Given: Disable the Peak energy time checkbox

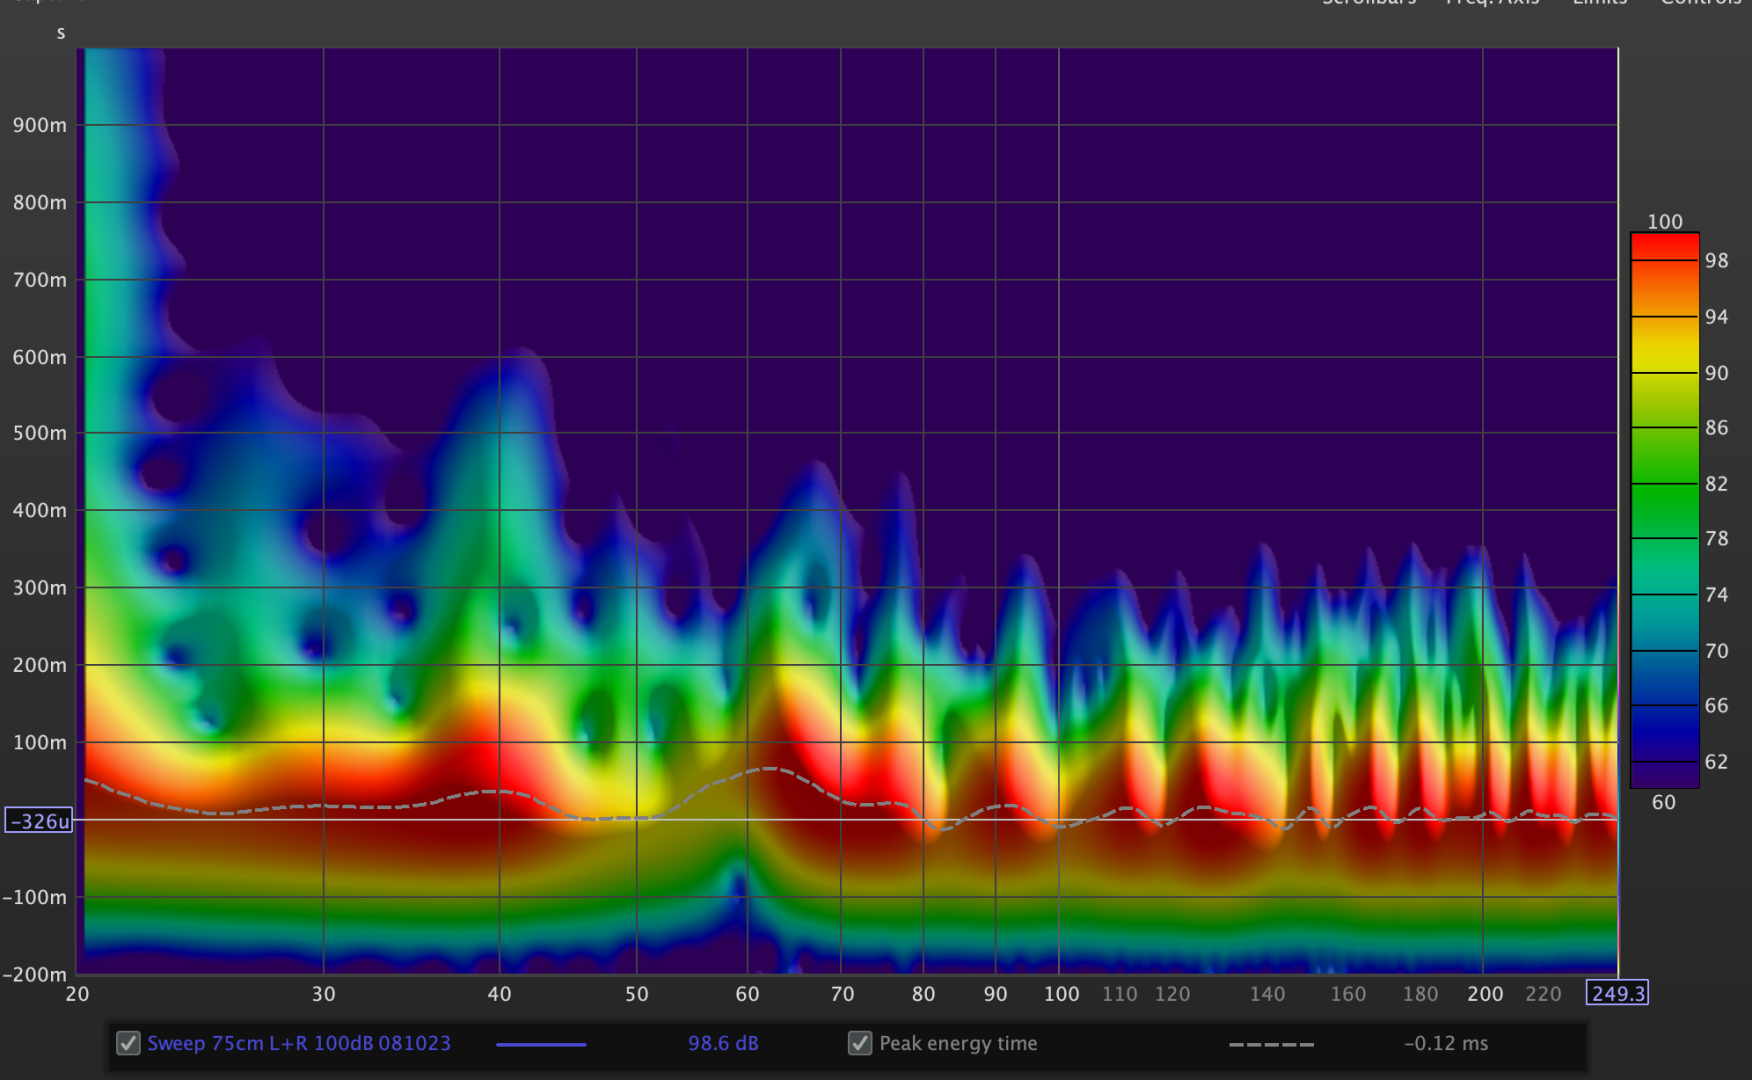Looking at the screenshot, I should point(860,1043).
